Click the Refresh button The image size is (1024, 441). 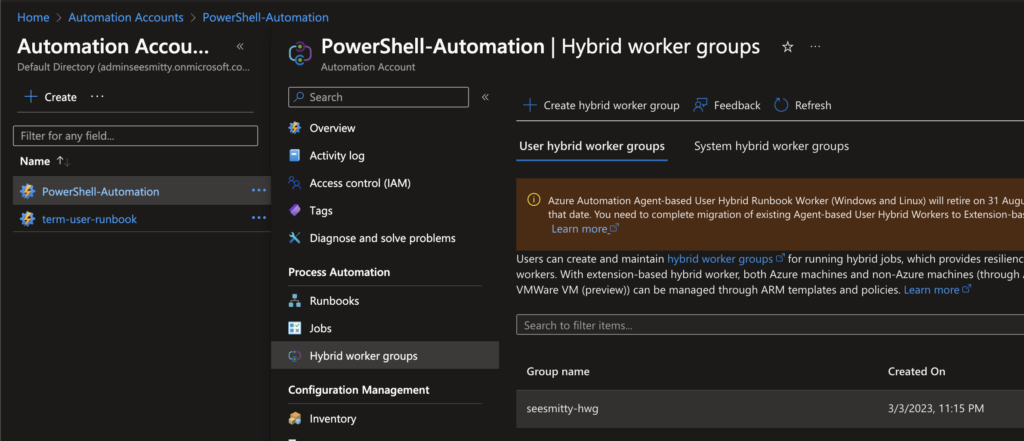pyautogui.click(x=803, y=105)
